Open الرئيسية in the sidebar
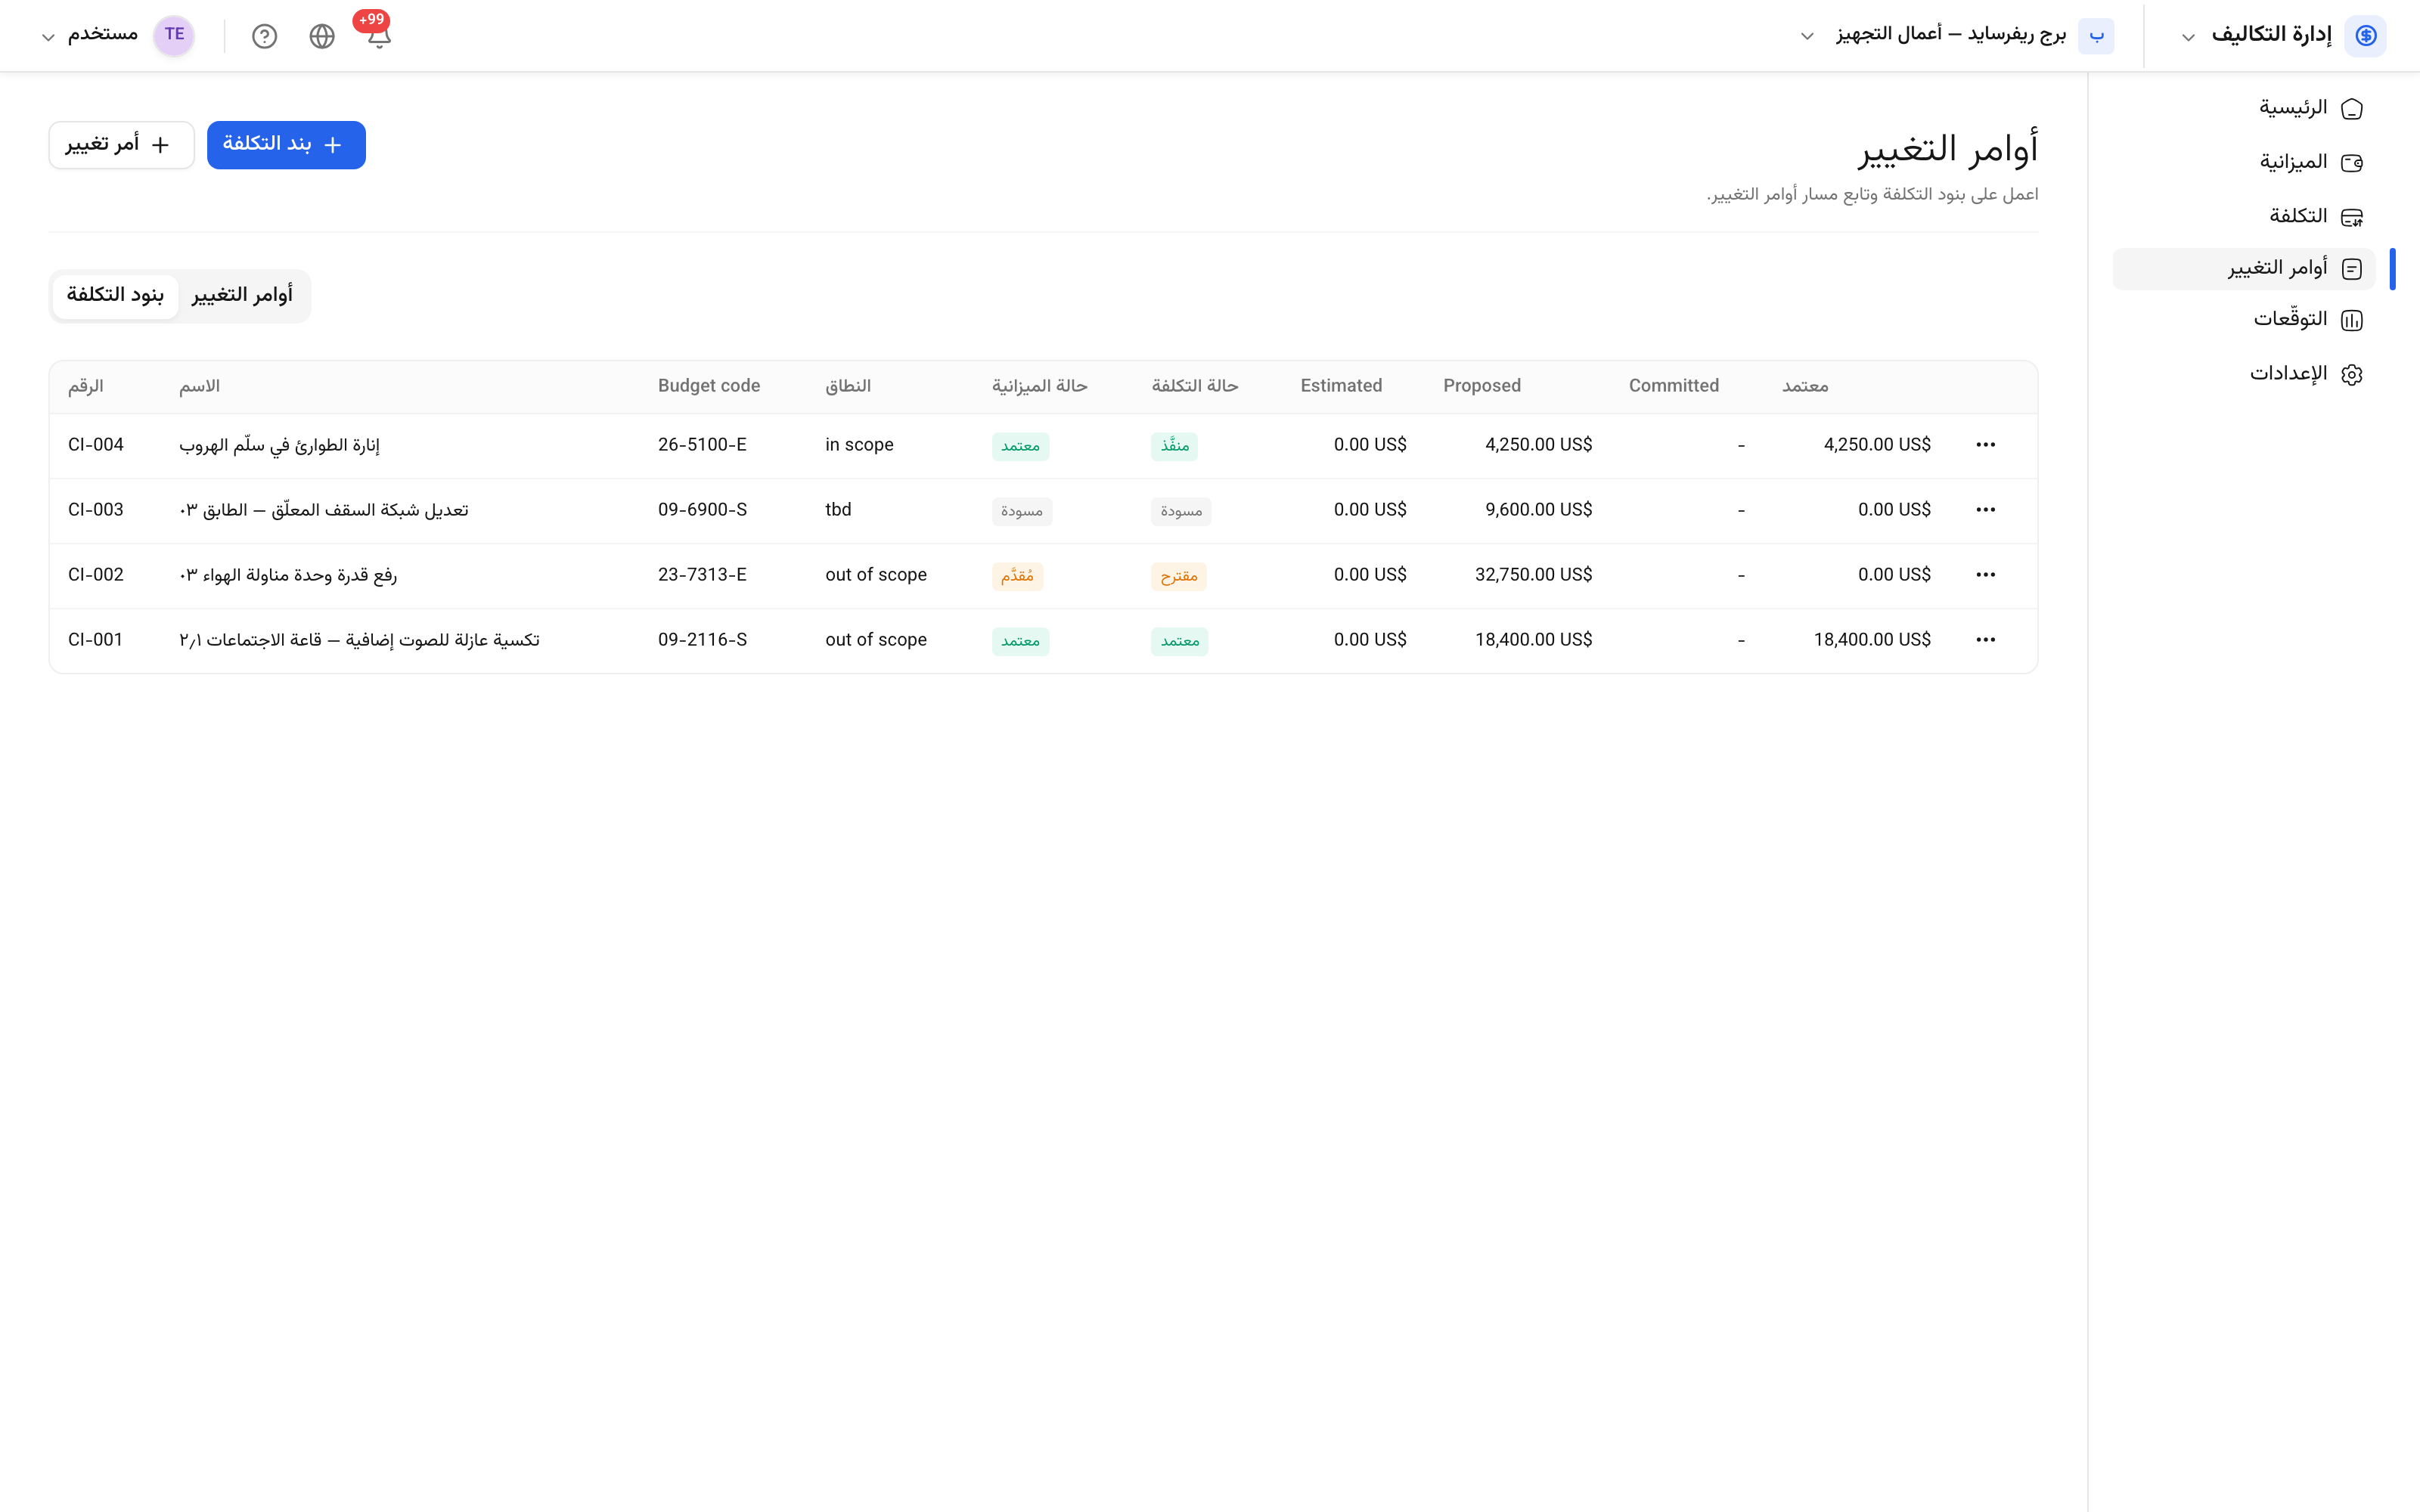The height and width of the screenshot is (1512, 2420). click(x=2243, y=108)
